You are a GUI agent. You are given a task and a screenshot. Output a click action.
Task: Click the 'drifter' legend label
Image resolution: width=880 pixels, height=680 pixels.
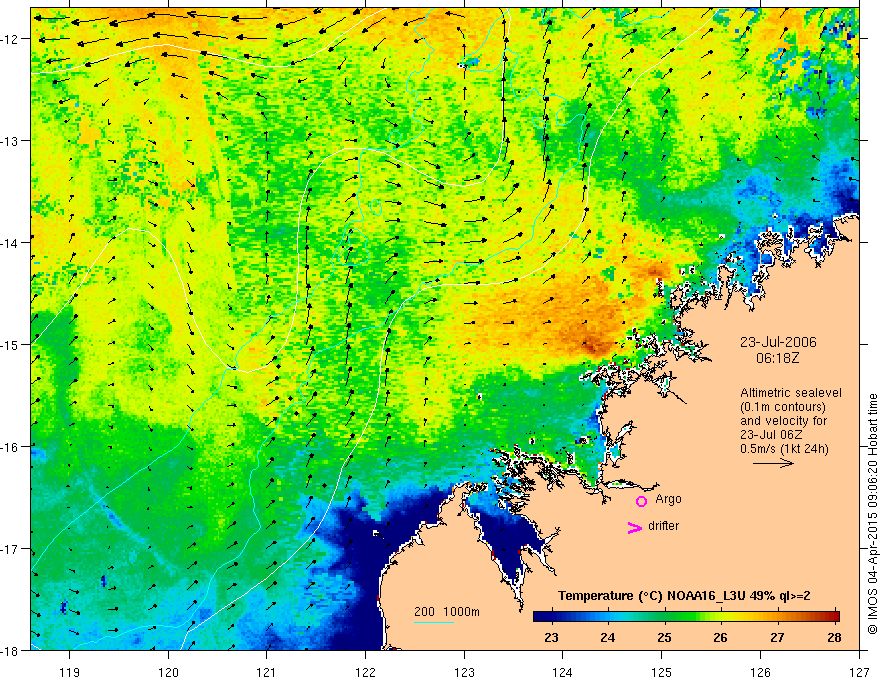point(663,526)
